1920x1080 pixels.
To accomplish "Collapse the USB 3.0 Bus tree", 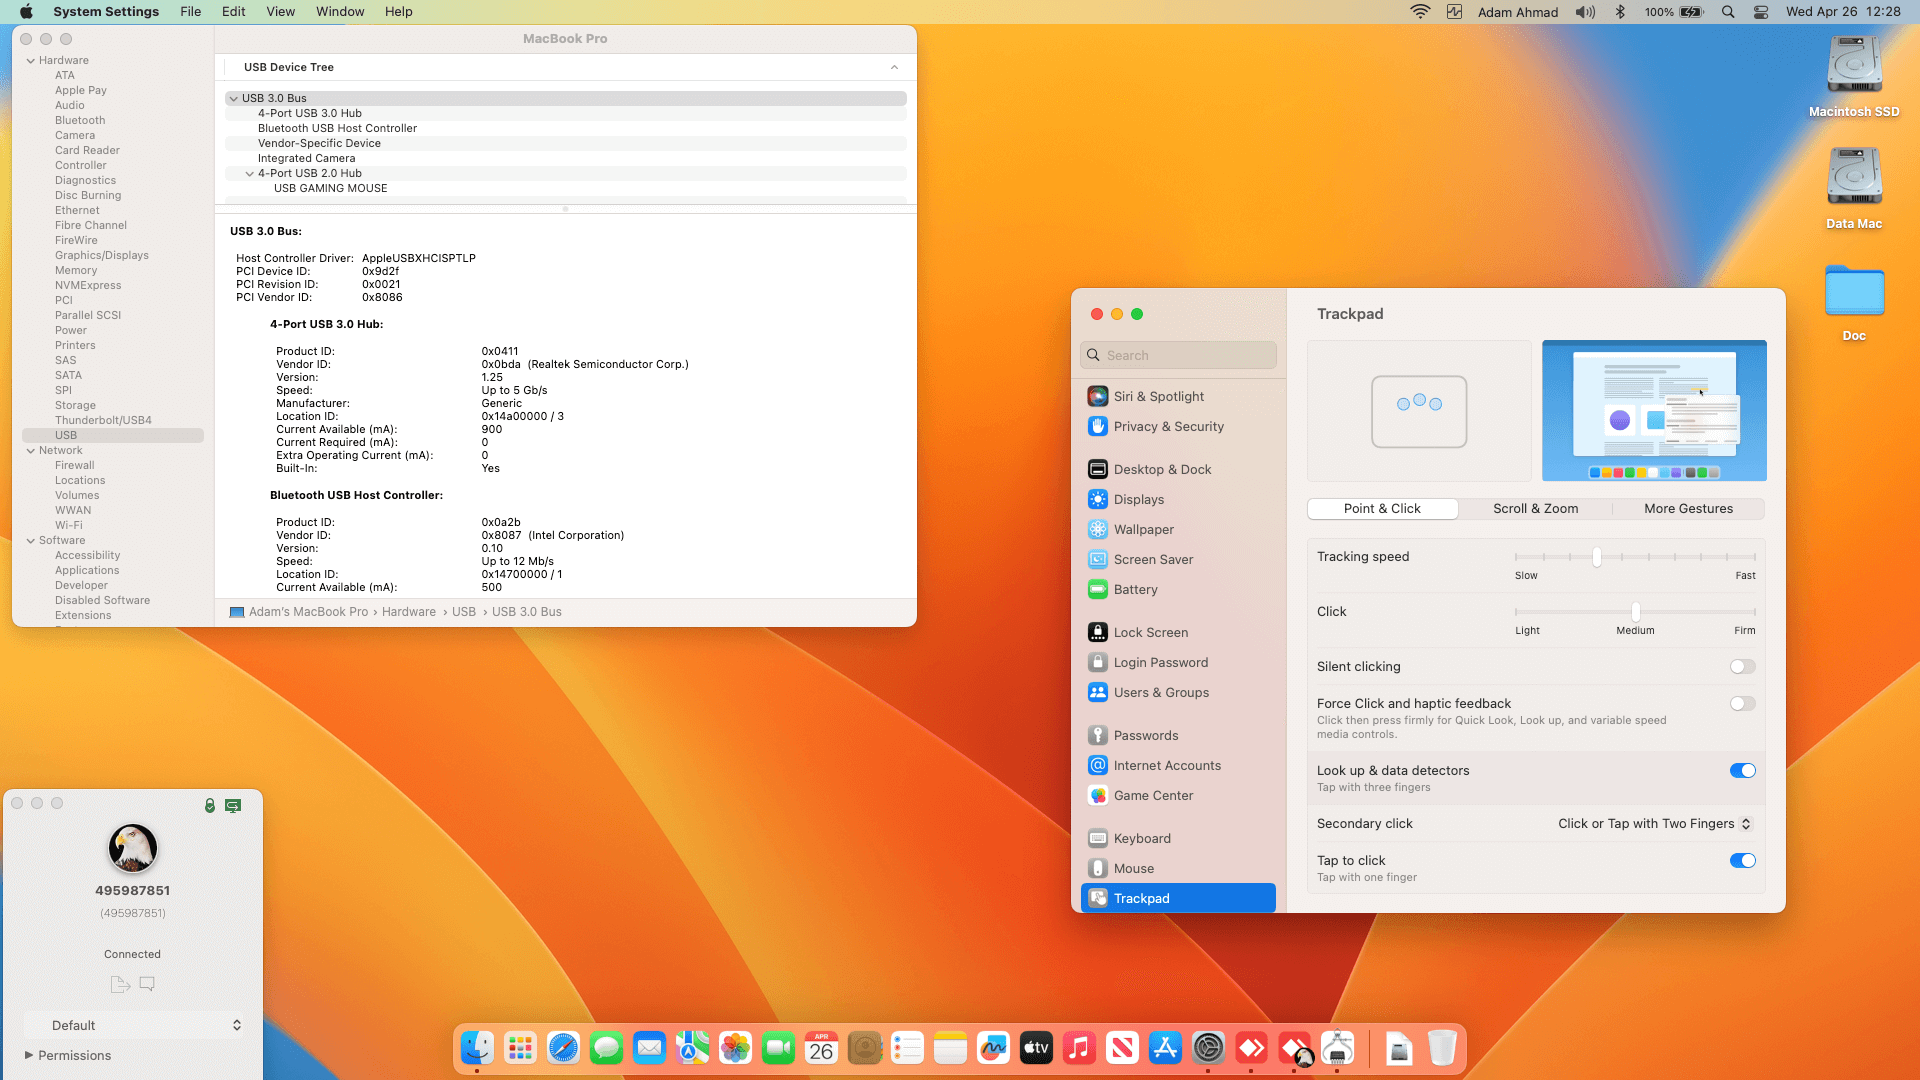I will coord(233,98).
